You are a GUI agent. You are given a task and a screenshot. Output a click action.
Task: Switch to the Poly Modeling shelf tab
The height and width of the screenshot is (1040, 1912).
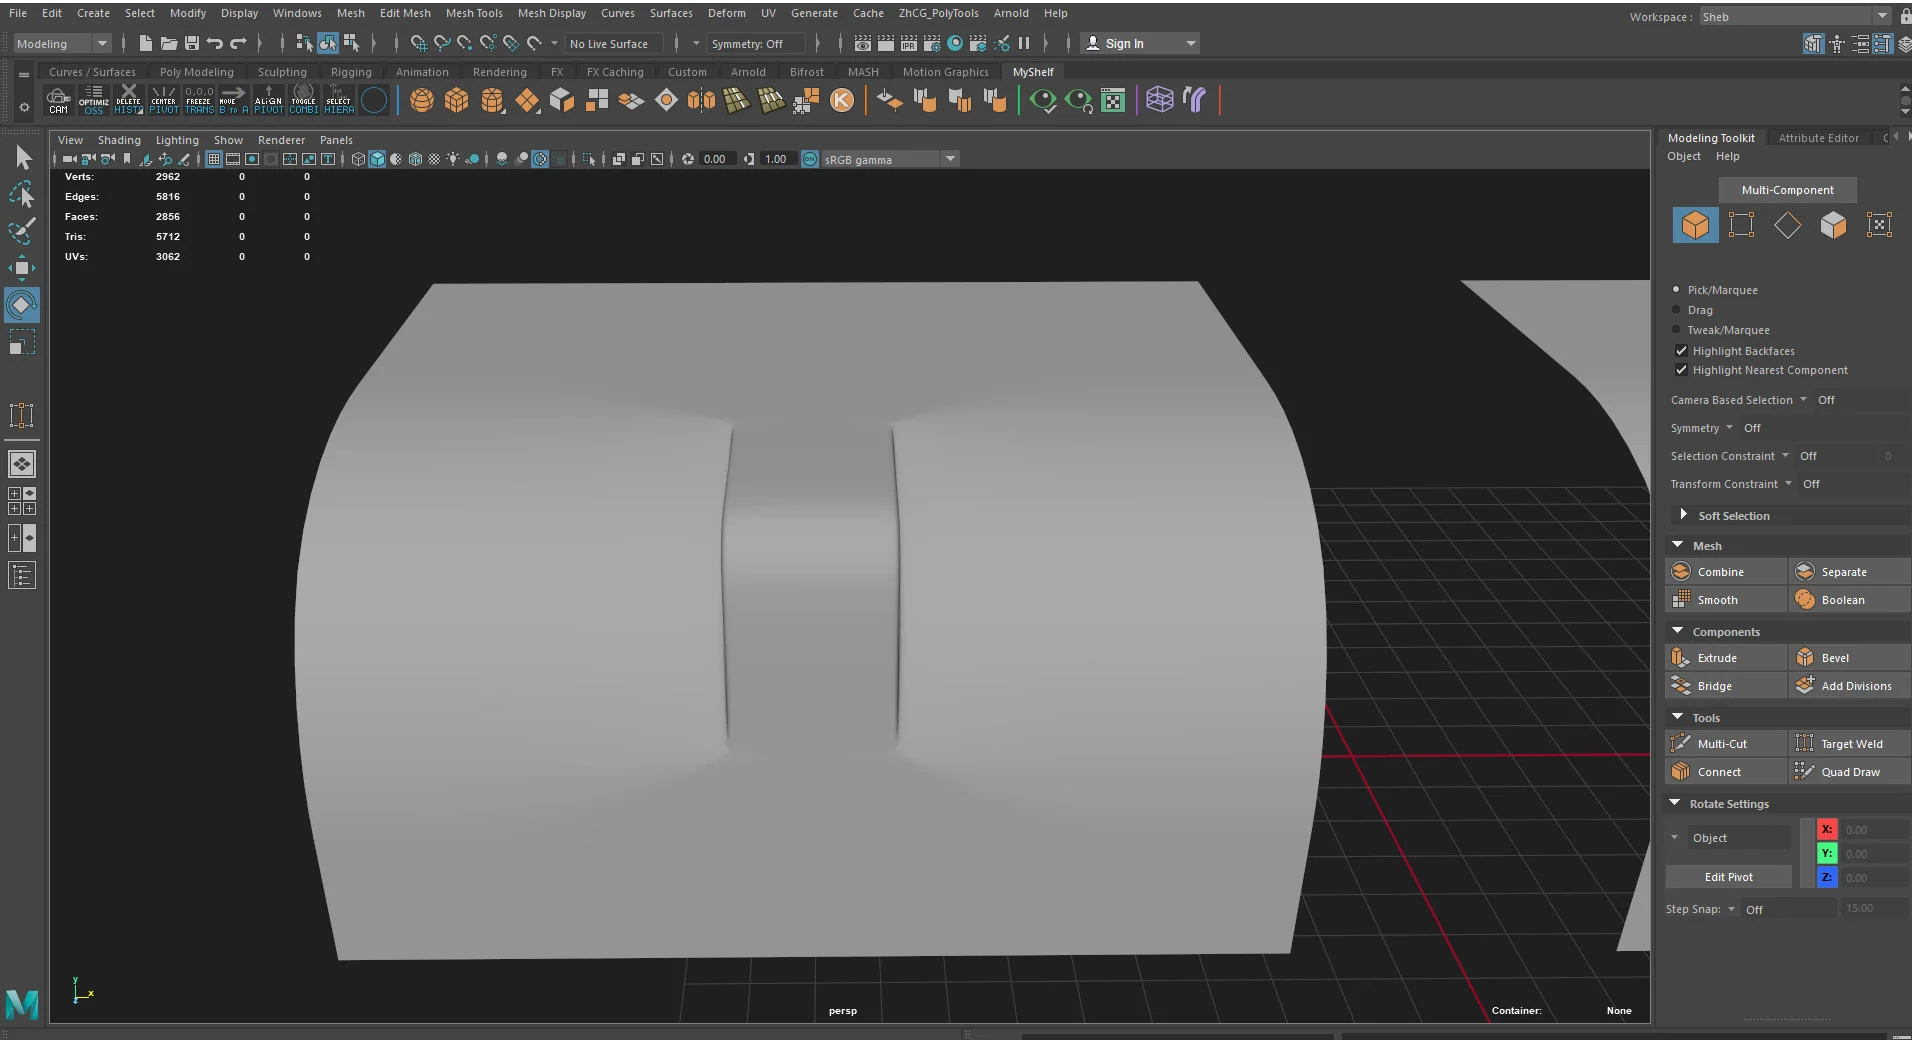(196, 72)
